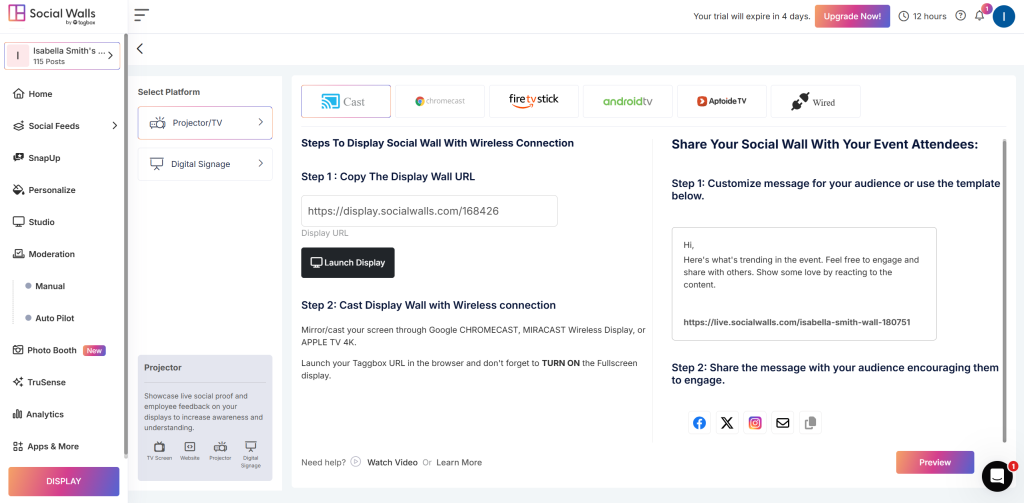Share the message via email icon

(x=783, y=423)
